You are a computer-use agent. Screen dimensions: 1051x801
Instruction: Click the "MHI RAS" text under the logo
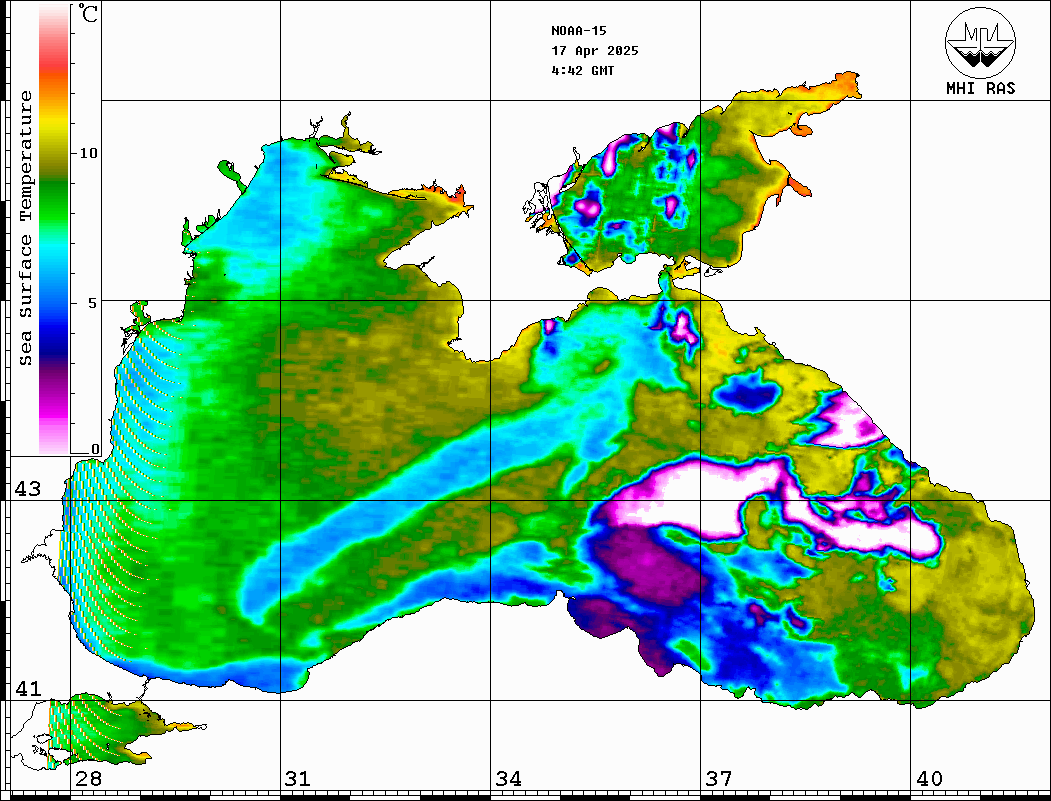(x=980, y=89)
